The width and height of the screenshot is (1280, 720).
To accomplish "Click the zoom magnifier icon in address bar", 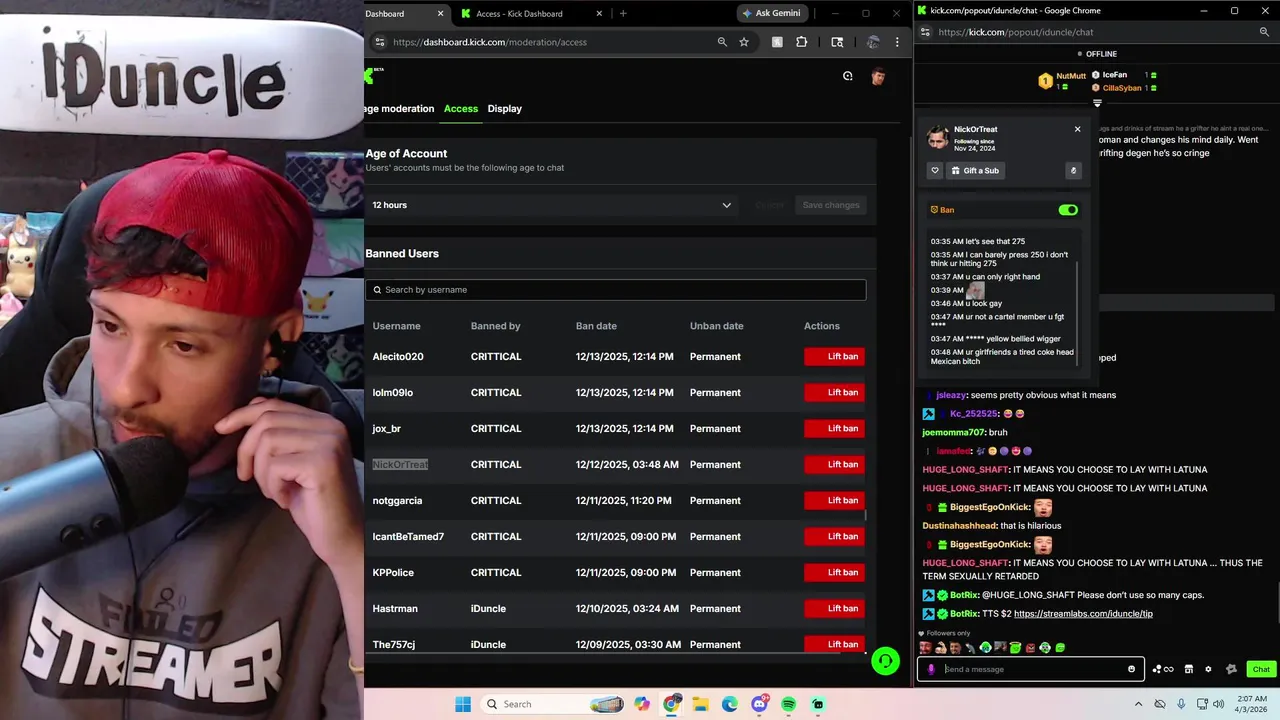I will [x=722, y=42].
